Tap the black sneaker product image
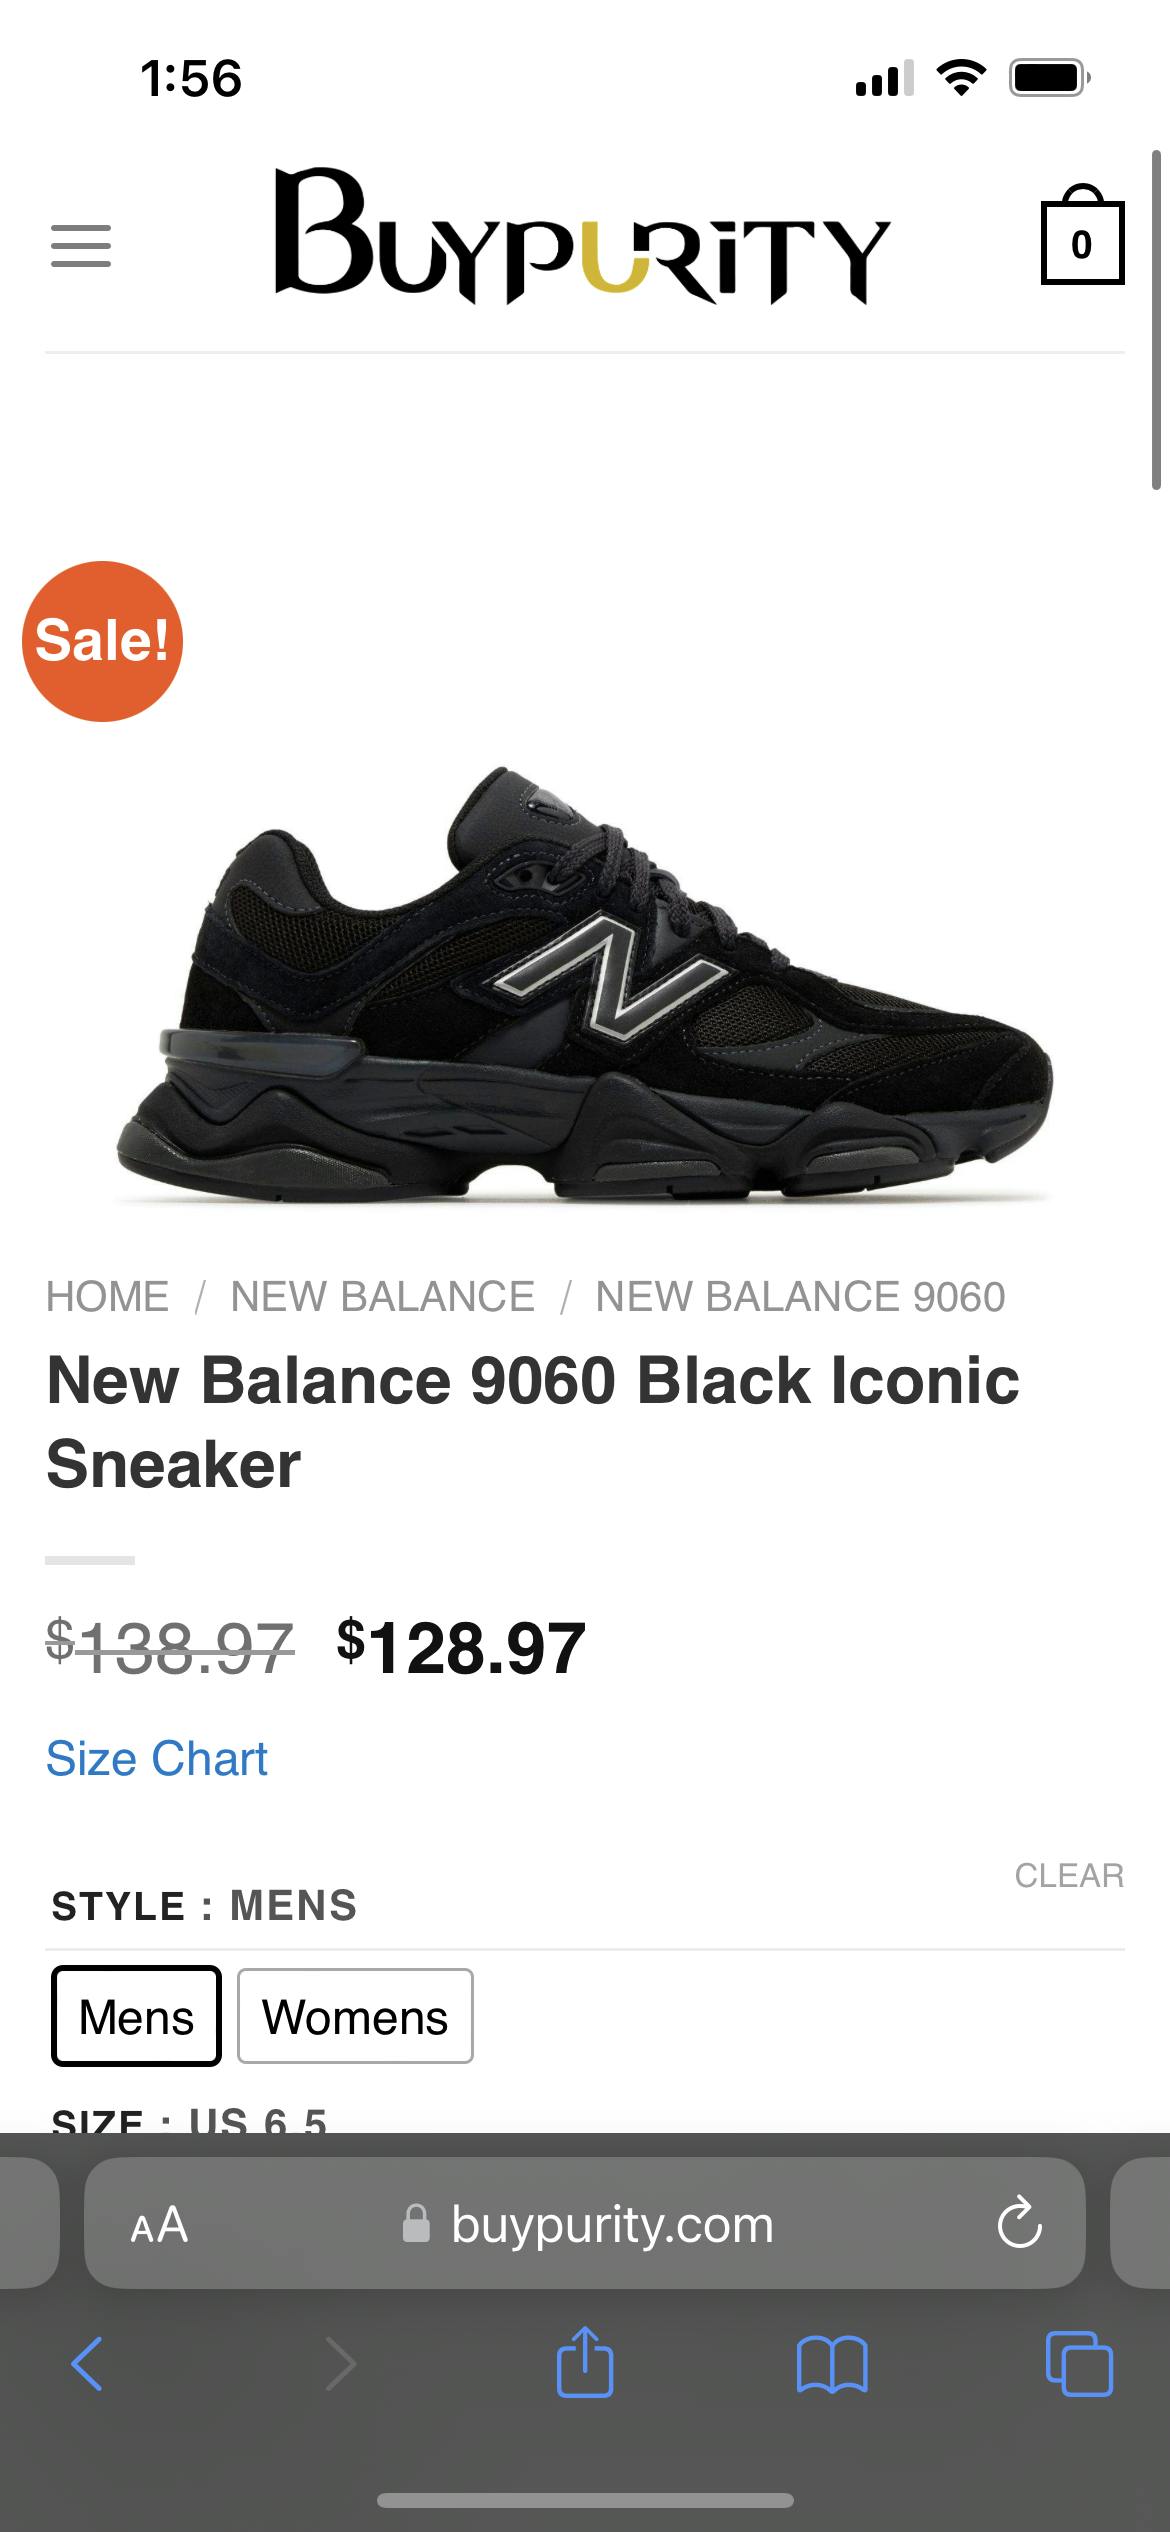The image size is (1170, 2532). click(585, 985)
